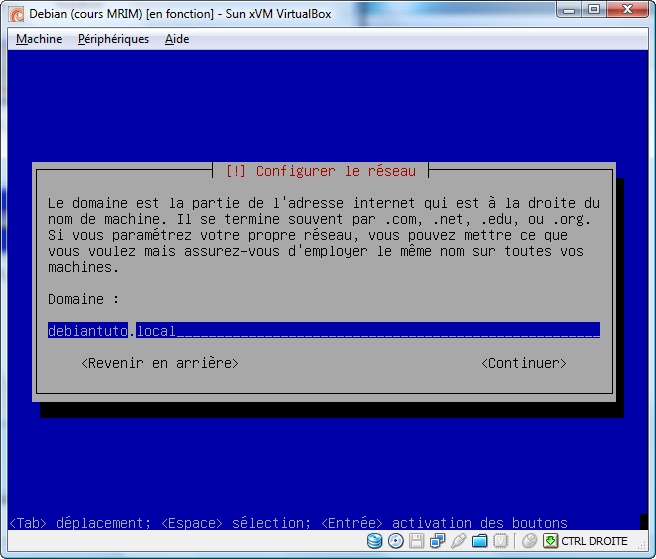Click the virtualization (V chip) status icon
The image size is (656, 559).
[x=500, y=541]
